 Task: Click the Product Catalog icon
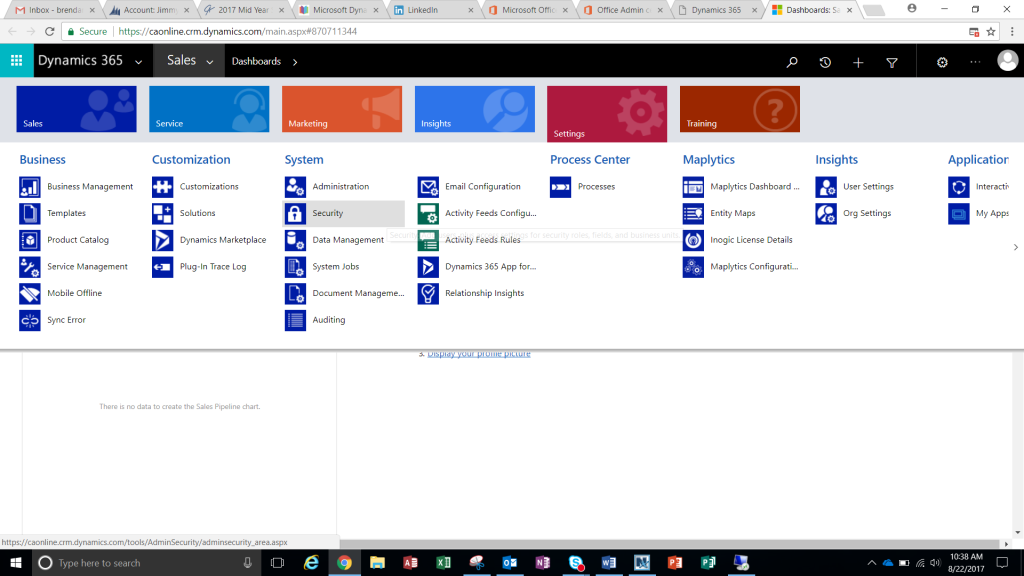coord(29,240)
